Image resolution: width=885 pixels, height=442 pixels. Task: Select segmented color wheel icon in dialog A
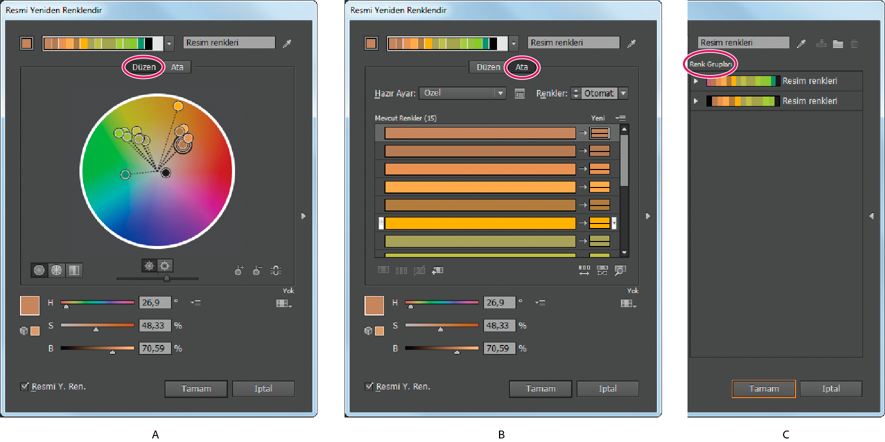pyautogui.click(x=57, y=270)
